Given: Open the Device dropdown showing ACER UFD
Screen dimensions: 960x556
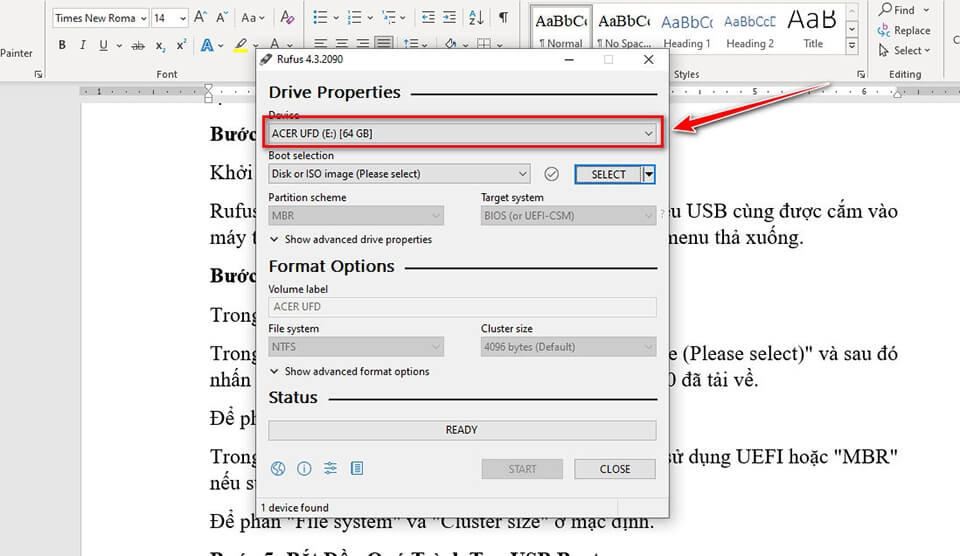Looking at the screenshot, I should click(x=462, y=133).
